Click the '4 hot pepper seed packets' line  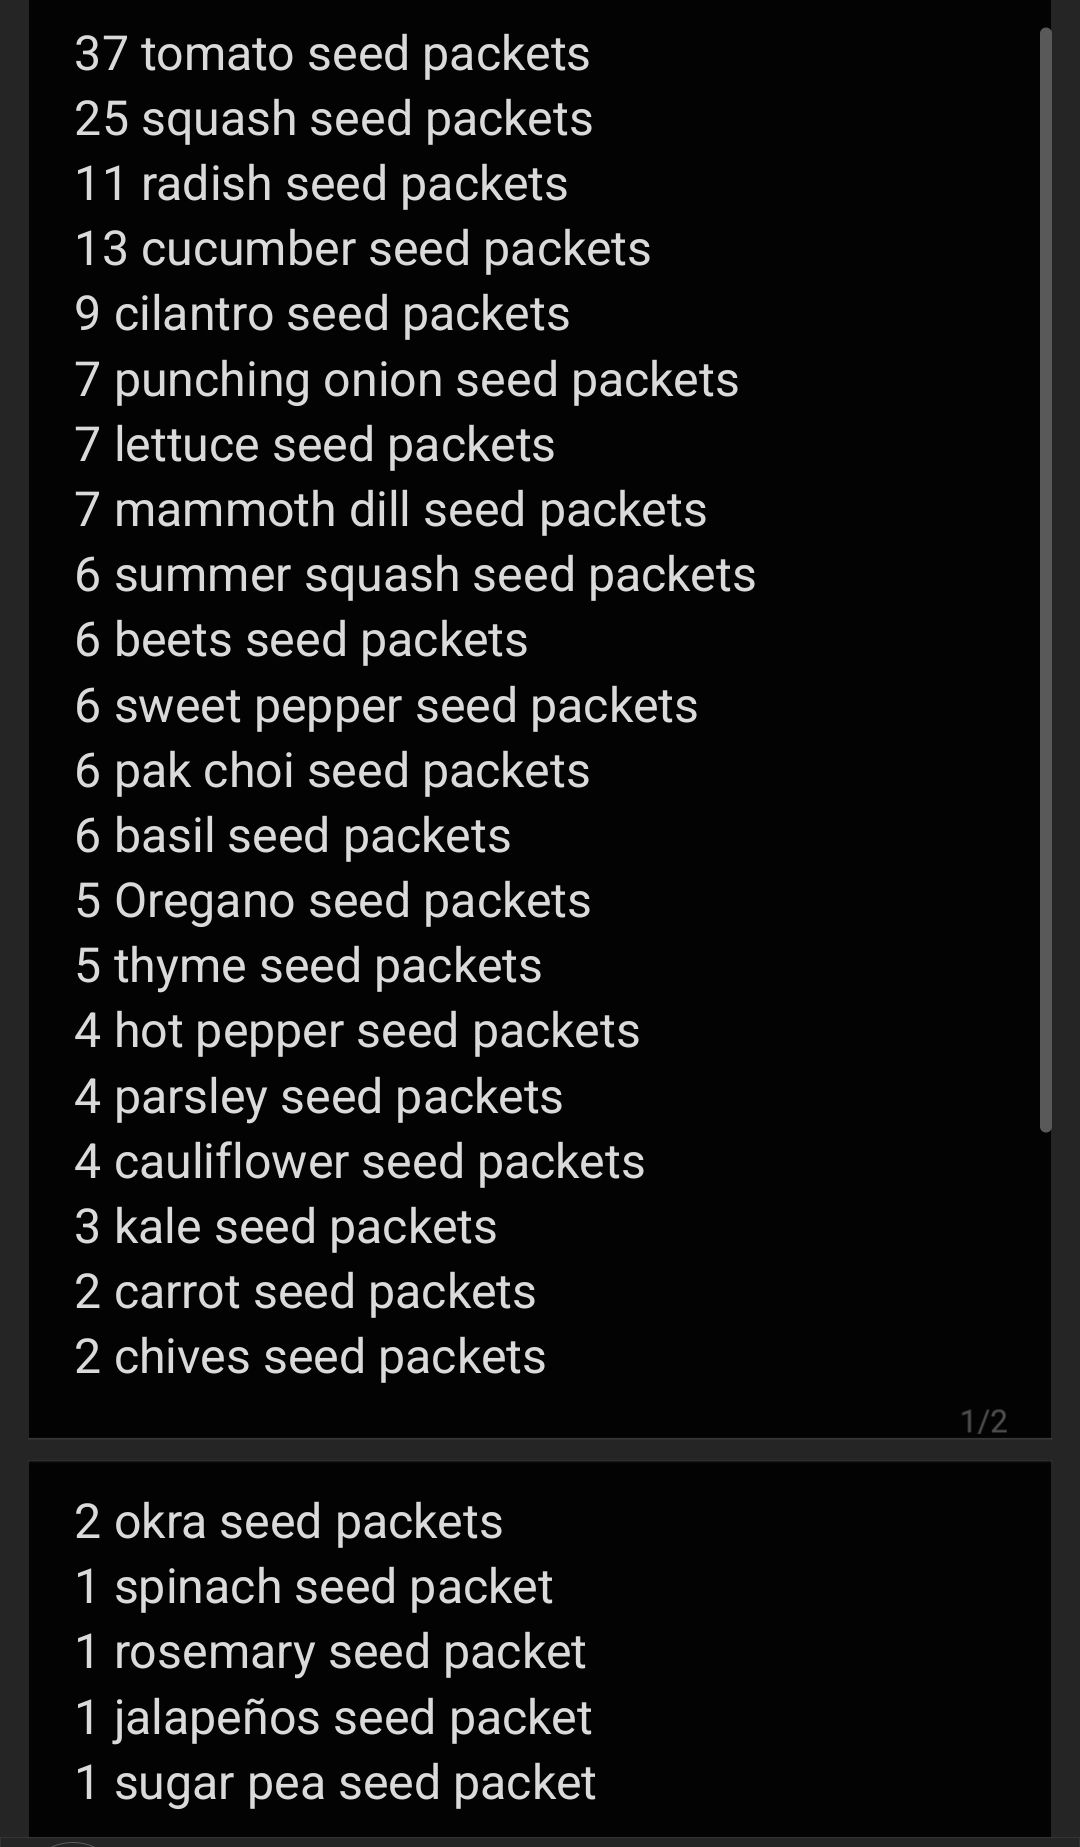[x=357, y=1031]
